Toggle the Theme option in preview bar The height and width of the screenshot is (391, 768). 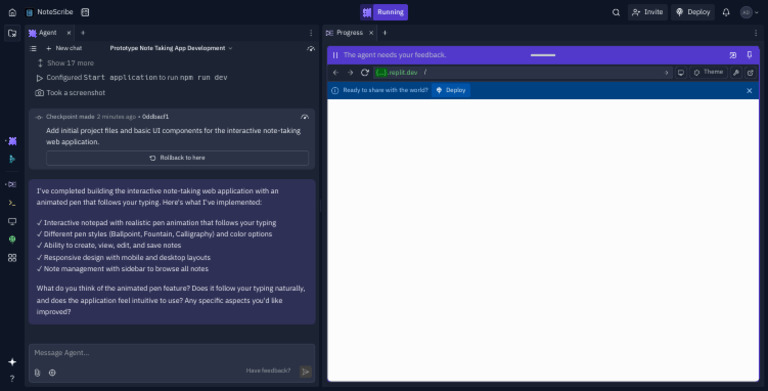(x=708, y=72)
